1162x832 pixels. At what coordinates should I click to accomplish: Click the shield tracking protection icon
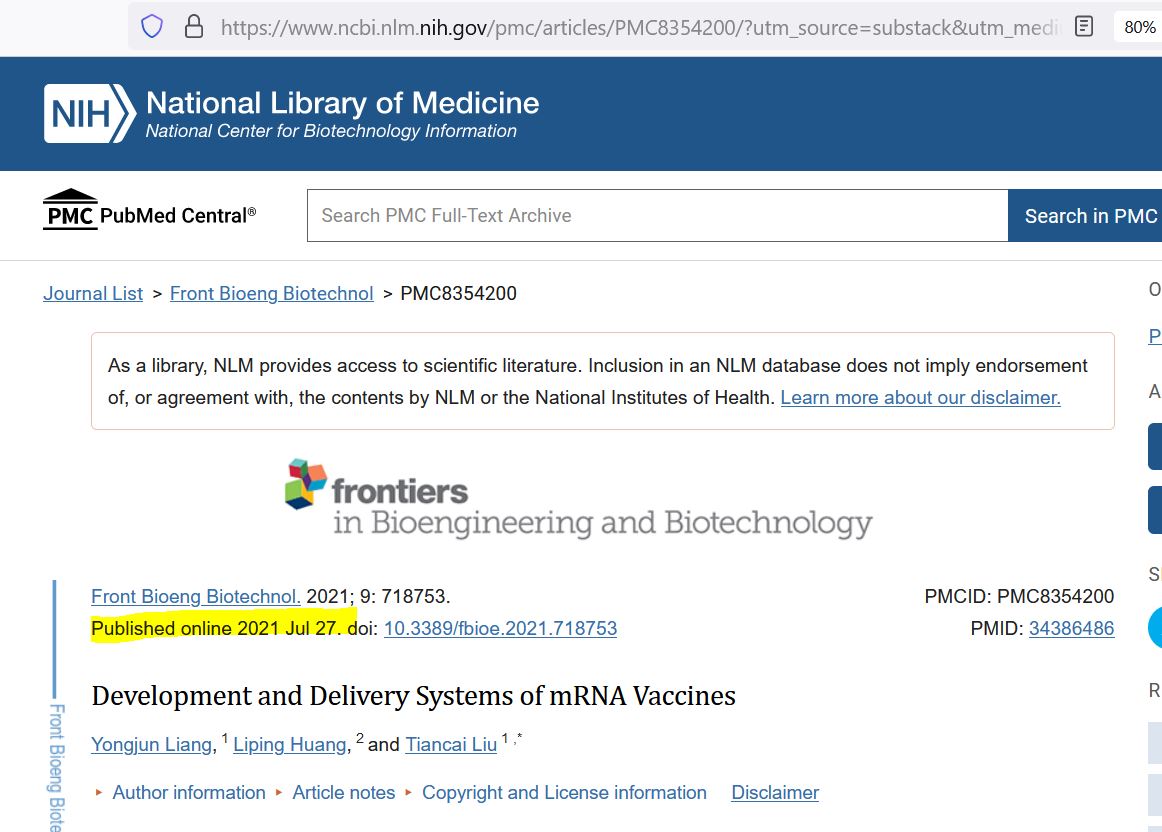pos(152,27)
